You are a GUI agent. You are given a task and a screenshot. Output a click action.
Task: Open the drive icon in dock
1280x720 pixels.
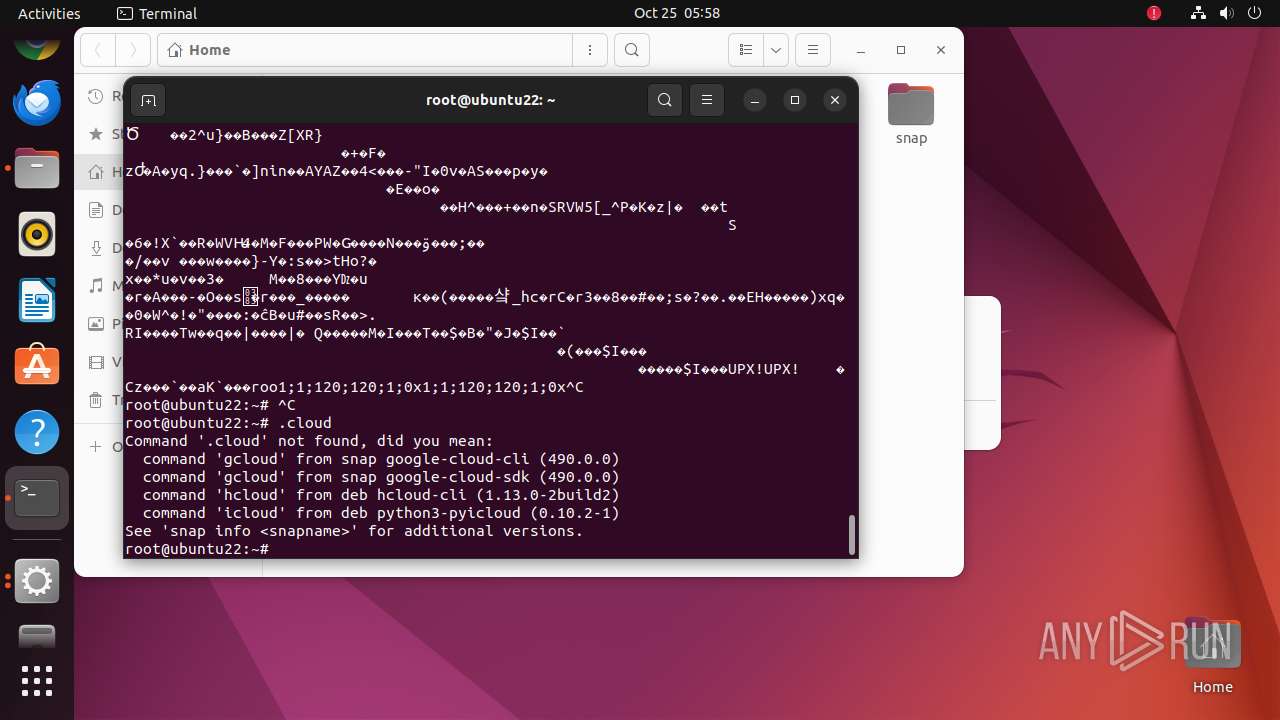(x=37, y=636)
